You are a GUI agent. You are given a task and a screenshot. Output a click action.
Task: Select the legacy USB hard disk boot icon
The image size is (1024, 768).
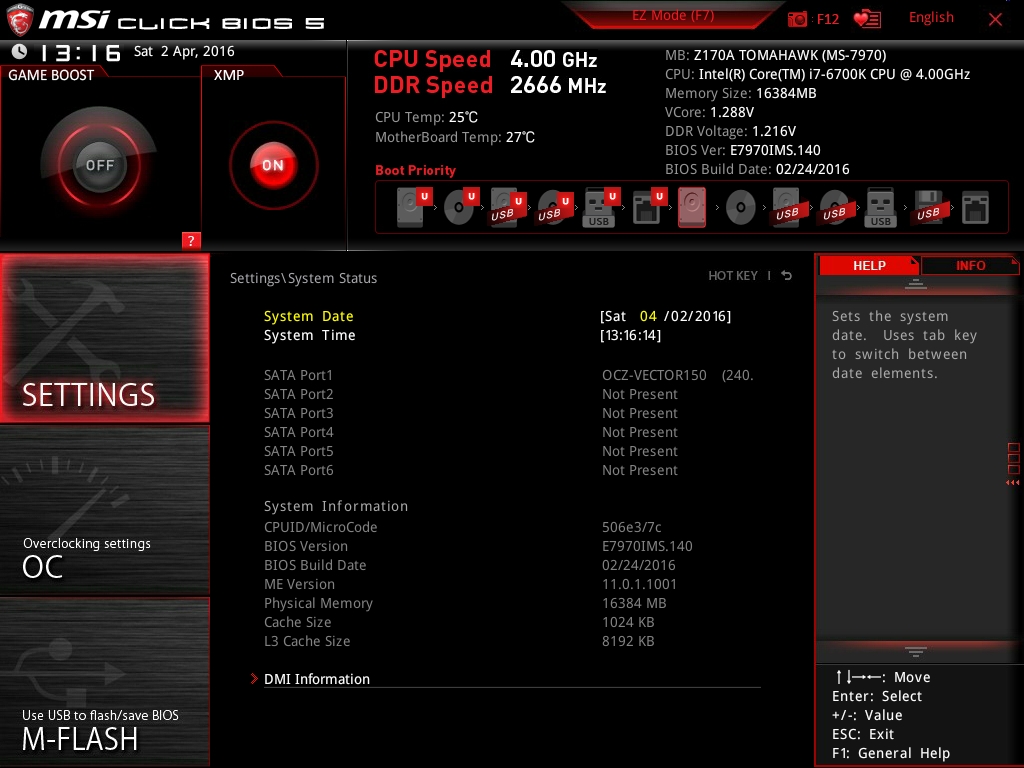click(x=788, y=208)
